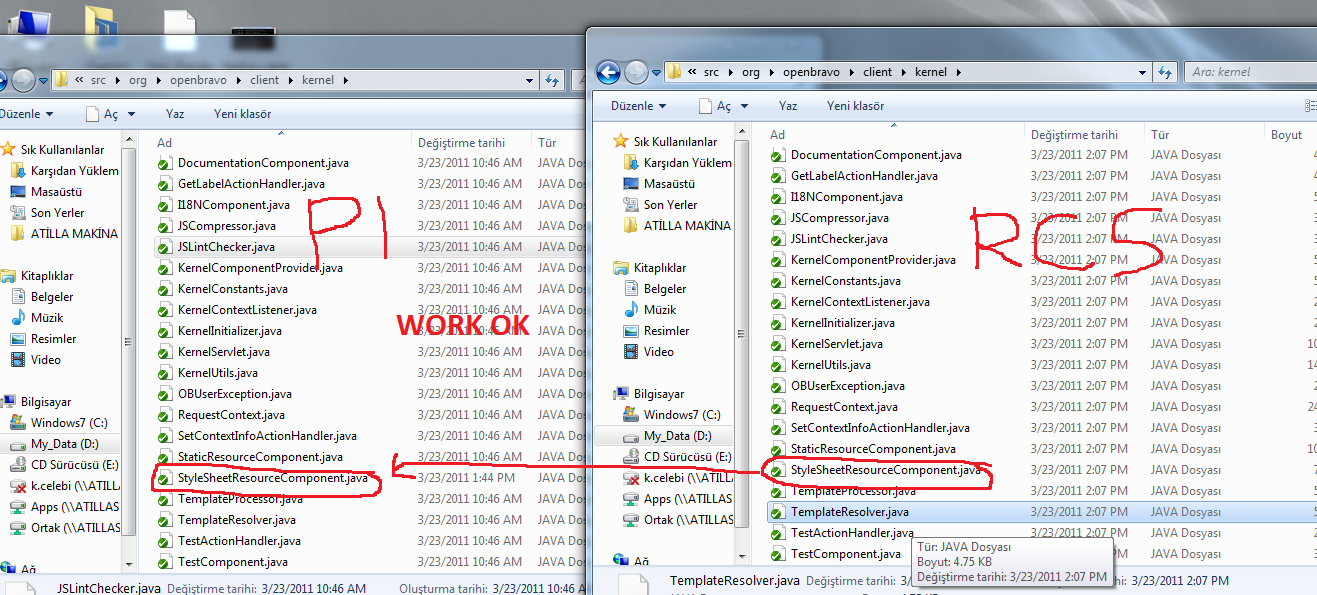The image size is (1317, 595).
Task: Click the 'org' breadcrumb in the left window's address bar
Action: pyautogui.click(x=138, y=79)
